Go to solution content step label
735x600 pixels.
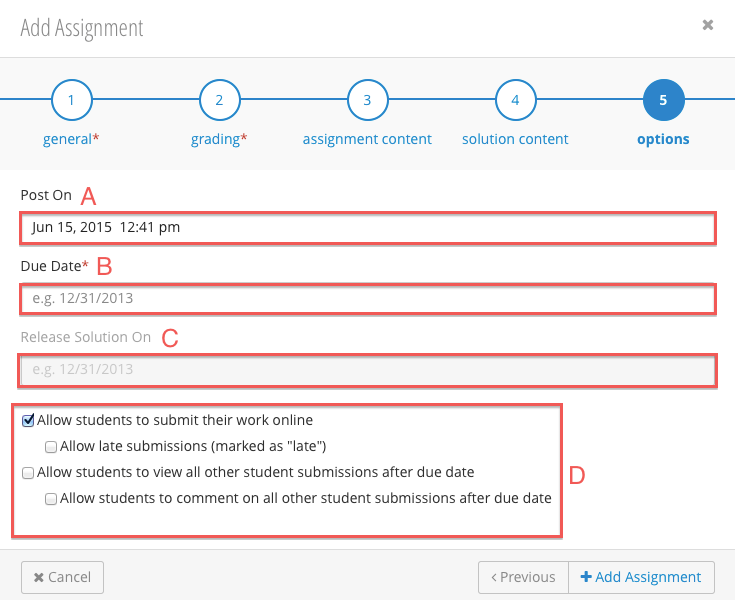point(515,139)
